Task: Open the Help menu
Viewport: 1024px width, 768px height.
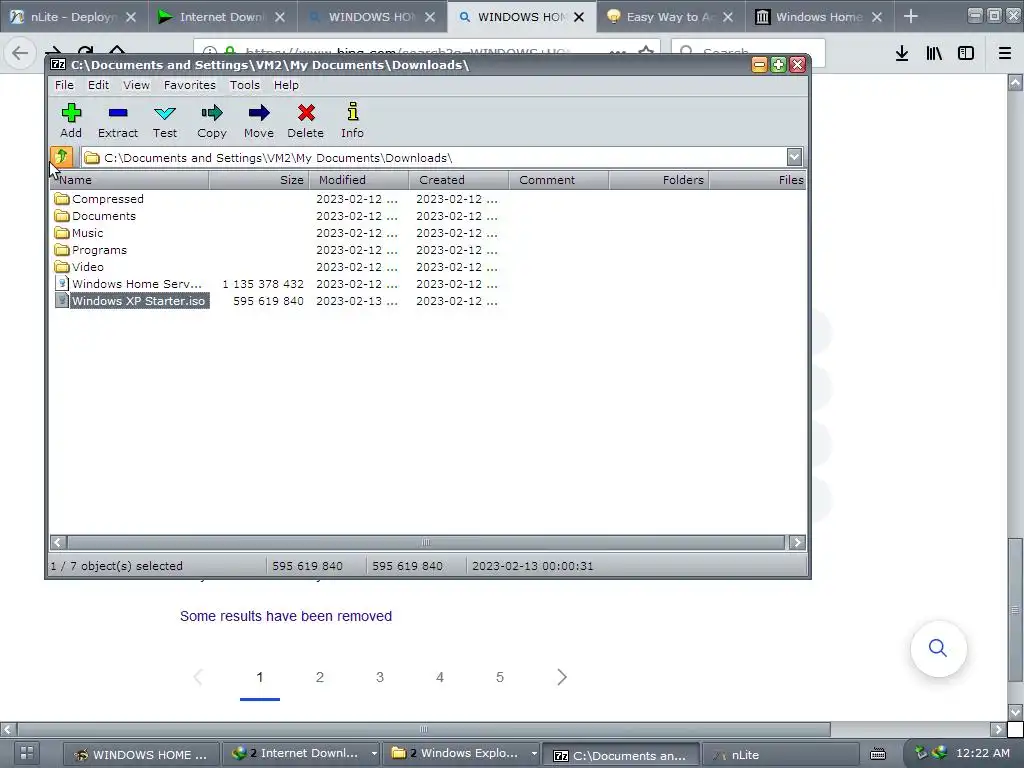Action: (x=286, y=85)
